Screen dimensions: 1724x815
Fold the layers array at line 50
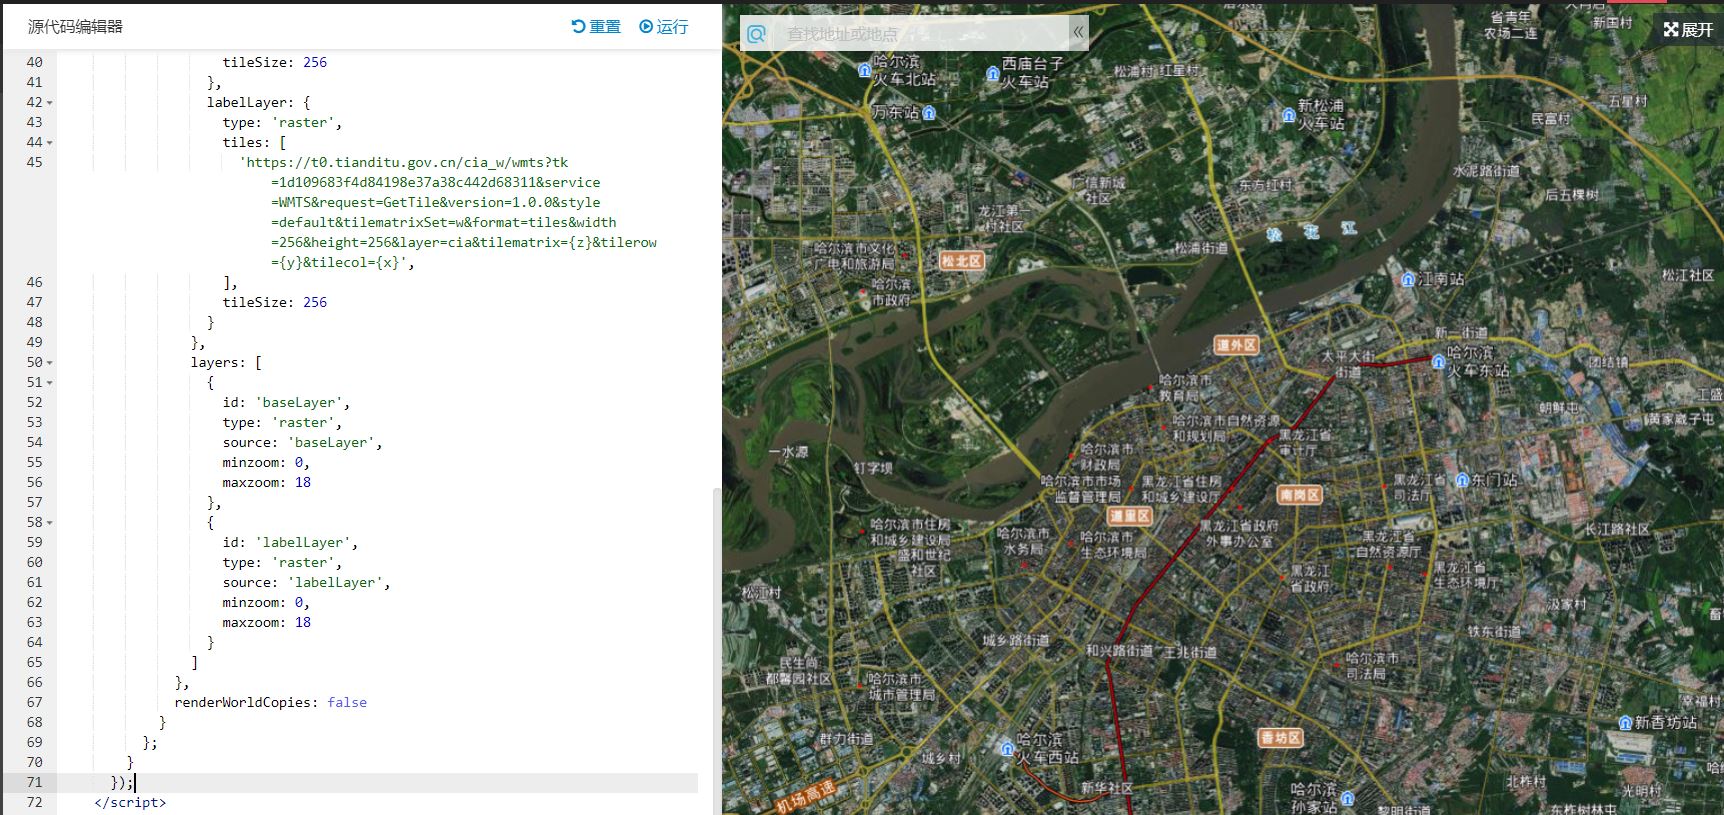[50, 363]
